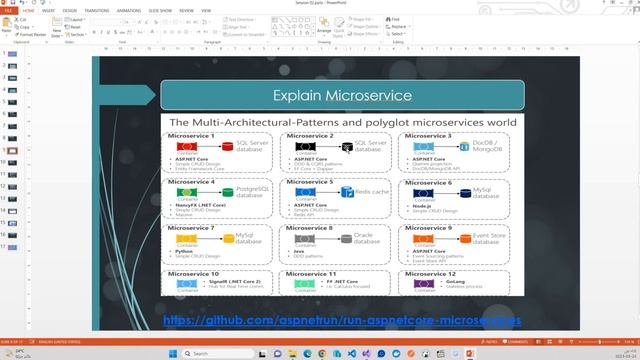Open the Section dropdown
The image size is (640, 360).
pyautogui.click(x=76, y=35)
